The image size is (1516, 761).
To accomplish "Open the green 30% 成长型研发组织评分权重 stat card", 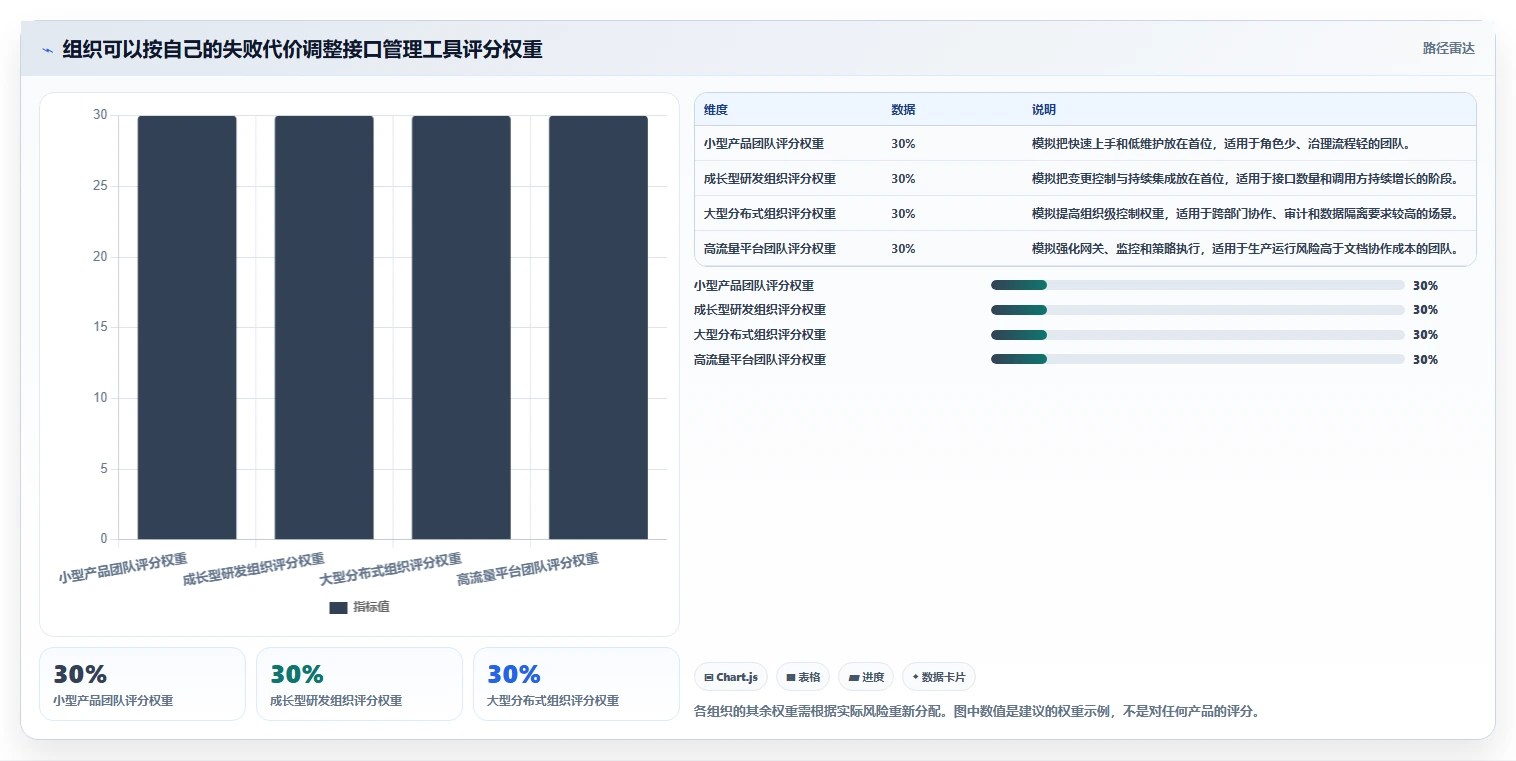I will click(x=359, y=684).
